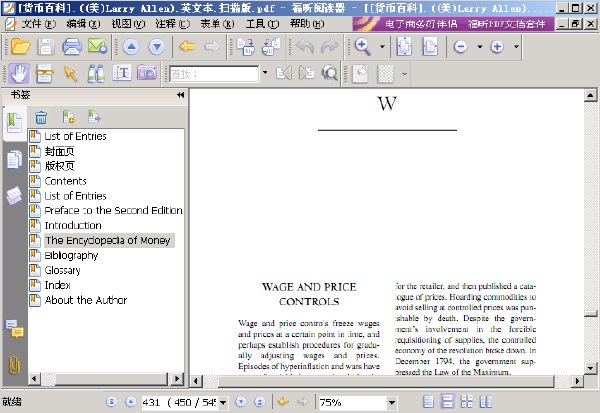This screenshot has height=413, width=600.
Task: Click the Print icon in toolbar
Action: pyautogui.click(x=72, y=47)
